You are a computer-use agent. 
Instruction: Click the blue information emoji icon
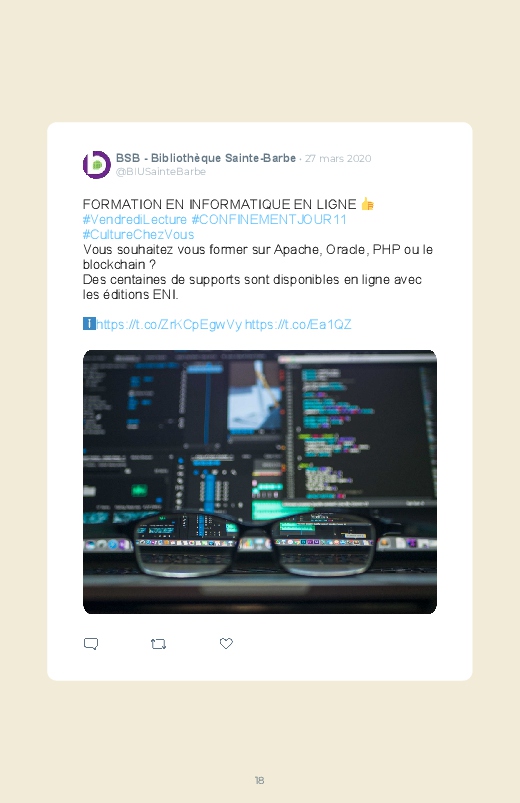[89, 324]
